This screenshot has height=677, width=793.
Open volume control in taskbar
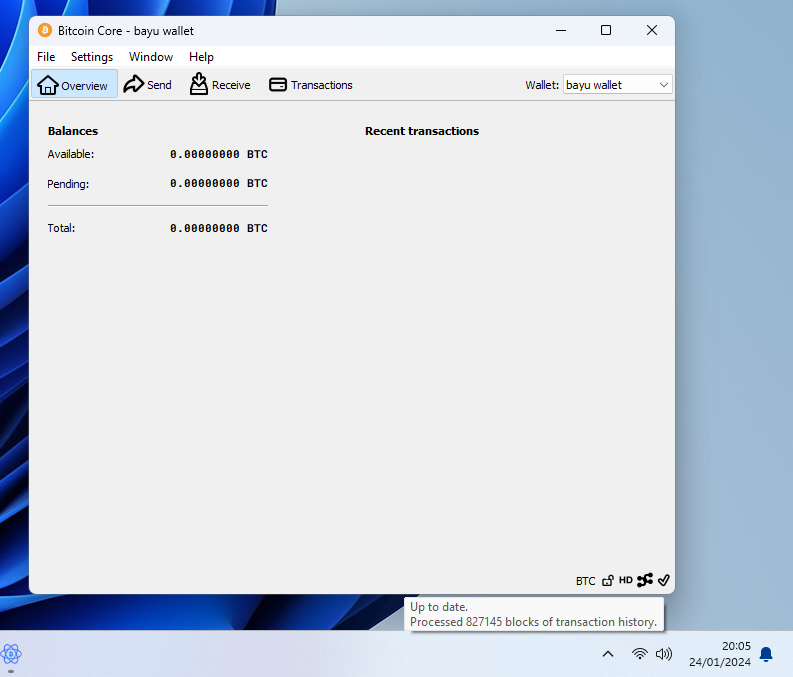pyautogui.click(x=664, y=654)
